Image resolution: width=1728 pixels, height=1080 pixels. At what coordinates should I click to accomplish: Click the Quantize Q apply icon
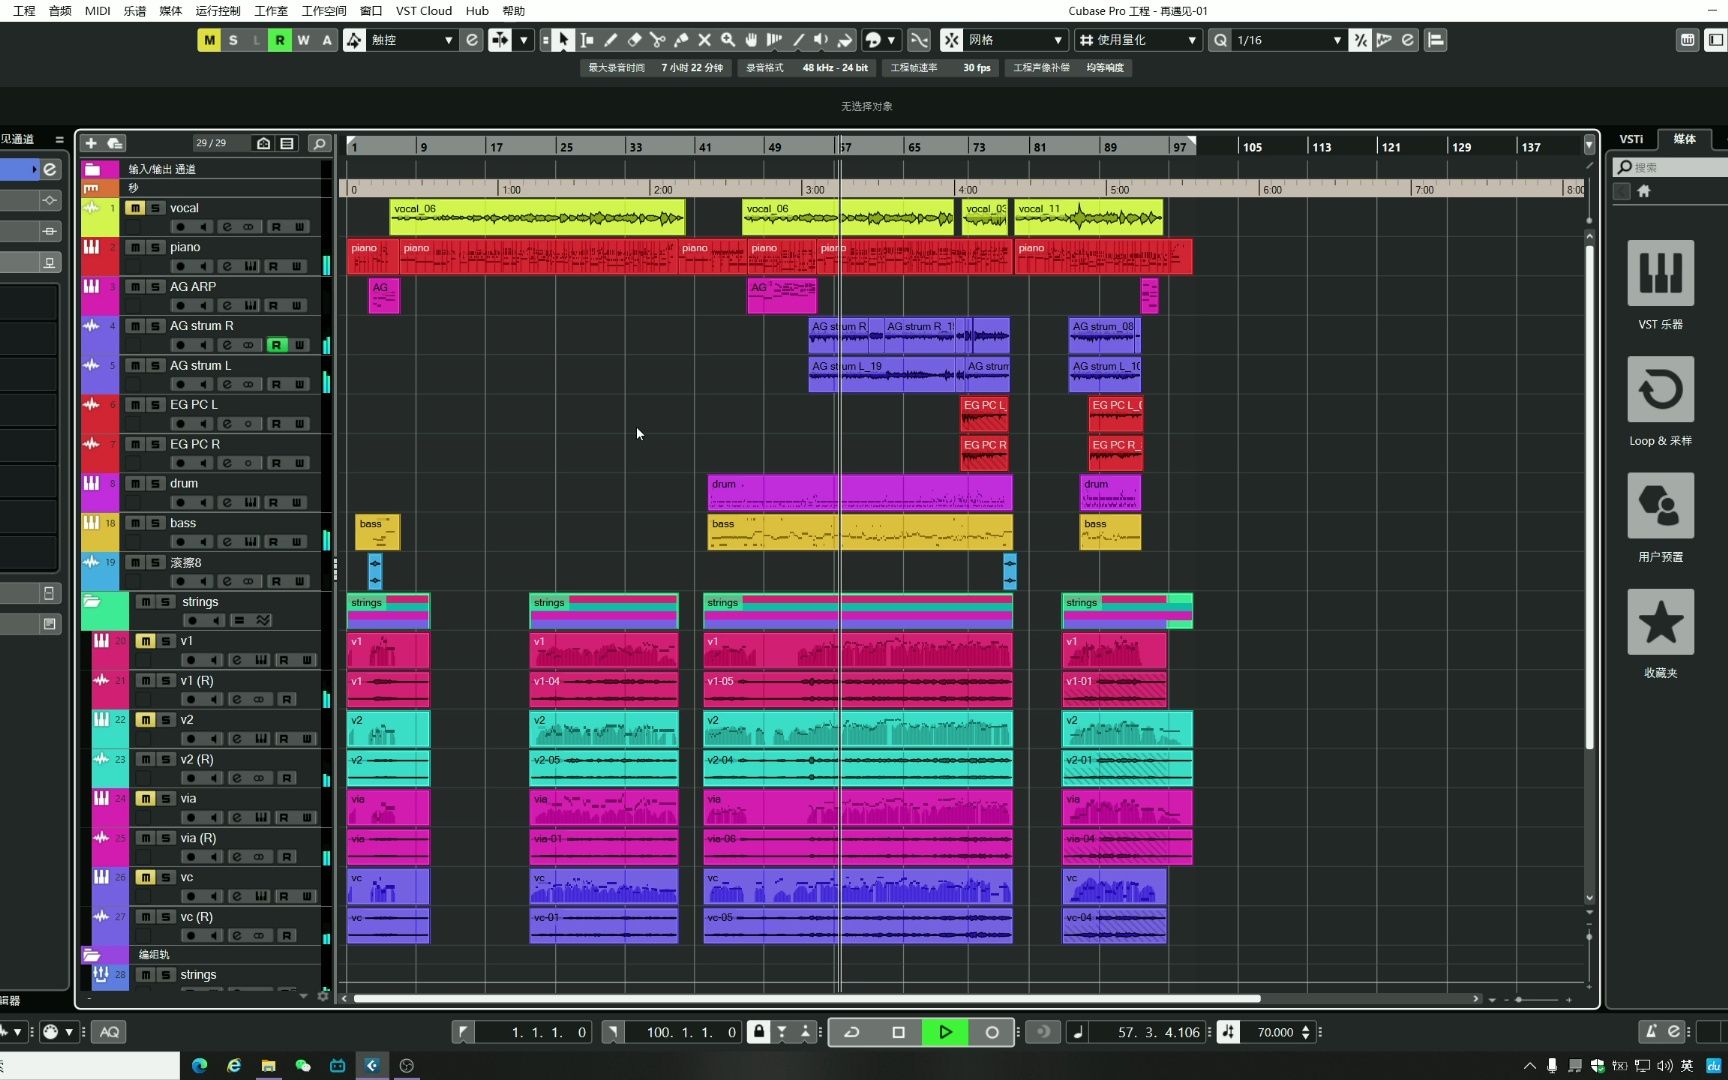tap(1220, 40)
